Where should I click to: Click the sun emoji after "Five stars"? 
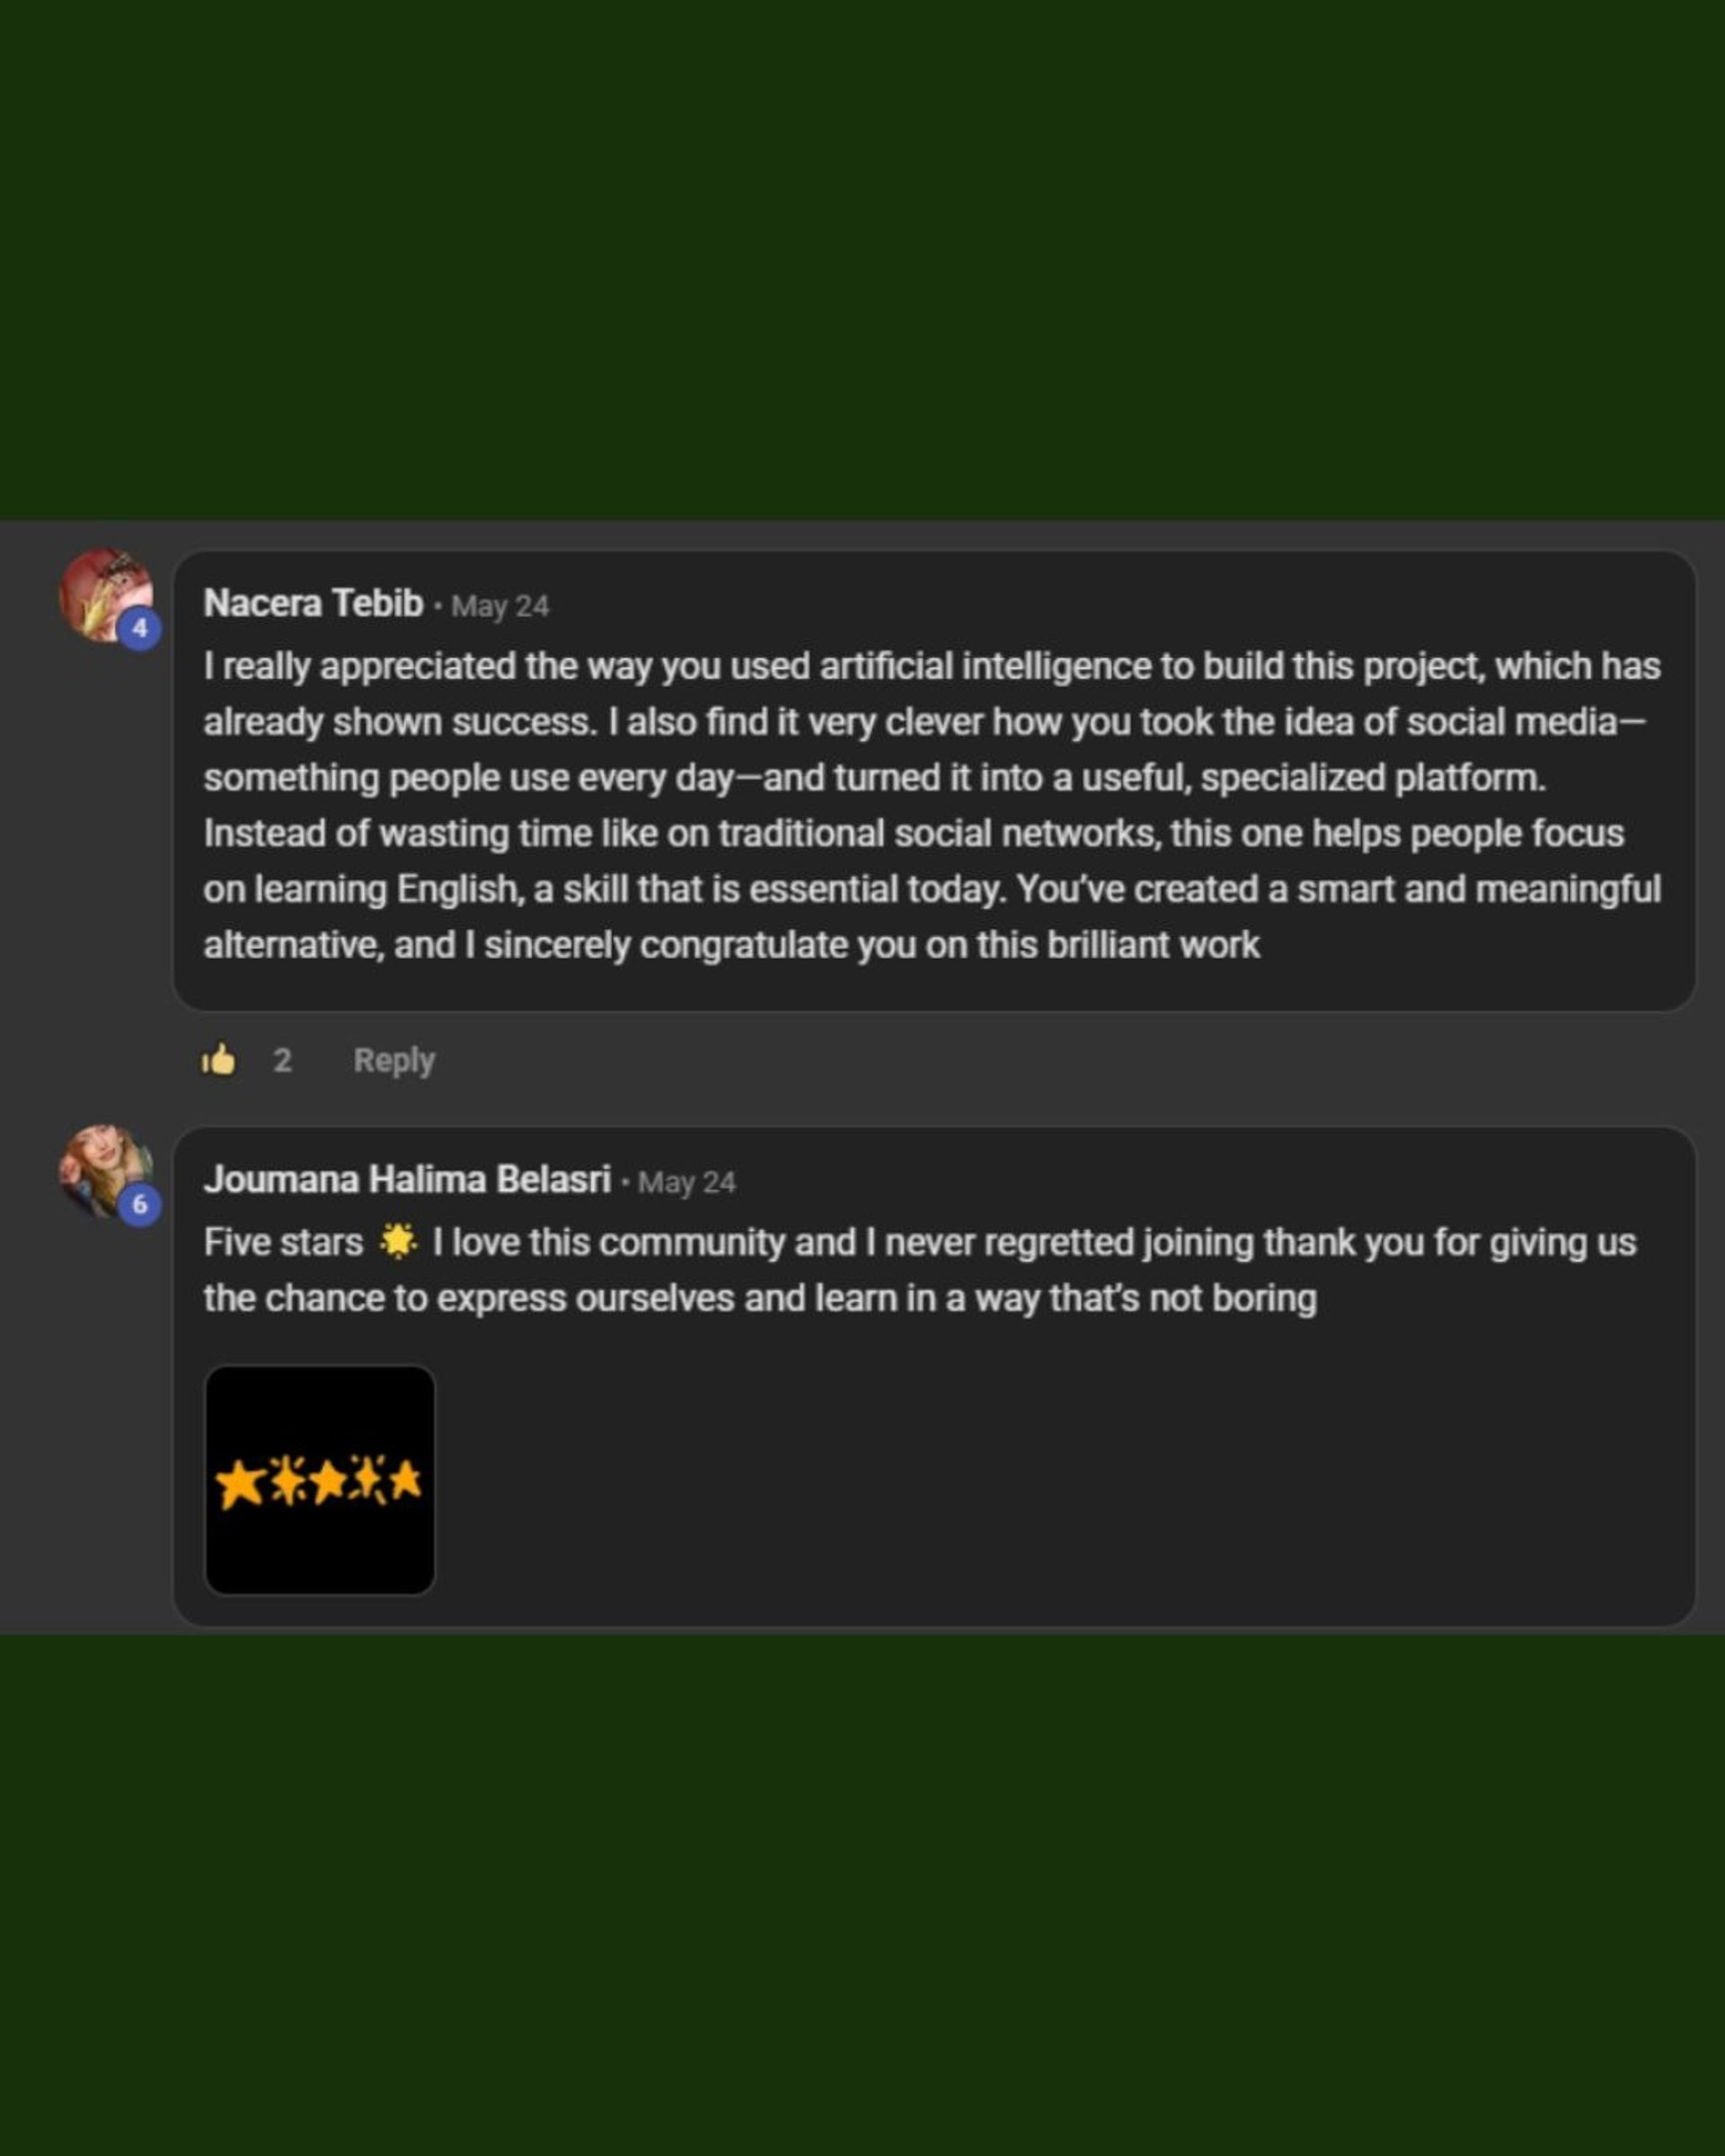[397, 1242]
